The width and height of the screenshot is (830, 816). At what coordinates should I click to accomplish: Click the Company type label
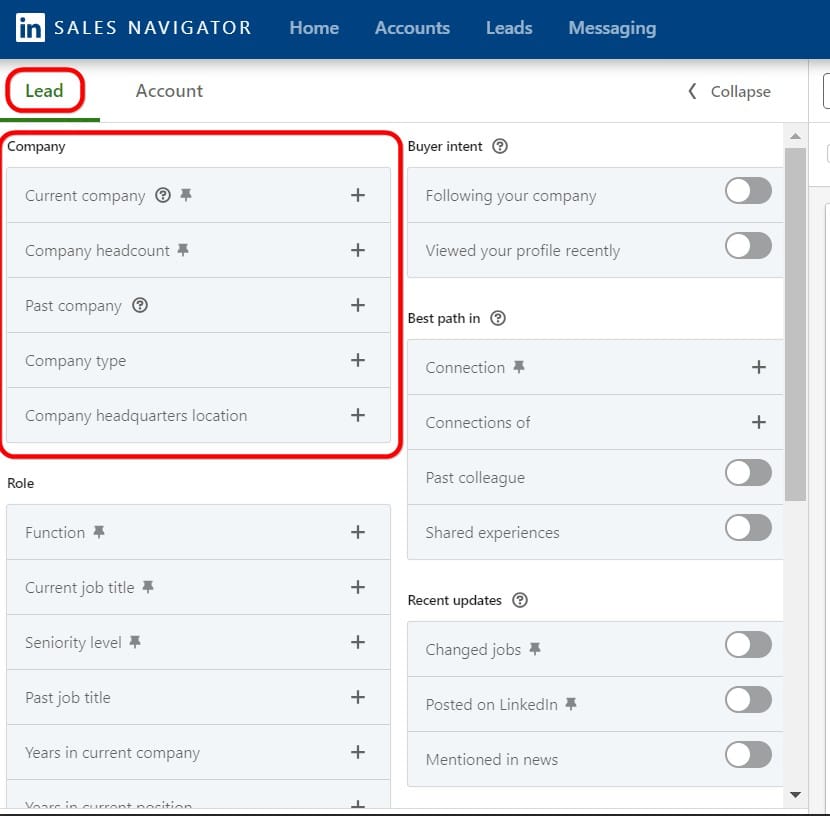coord(76,361)
